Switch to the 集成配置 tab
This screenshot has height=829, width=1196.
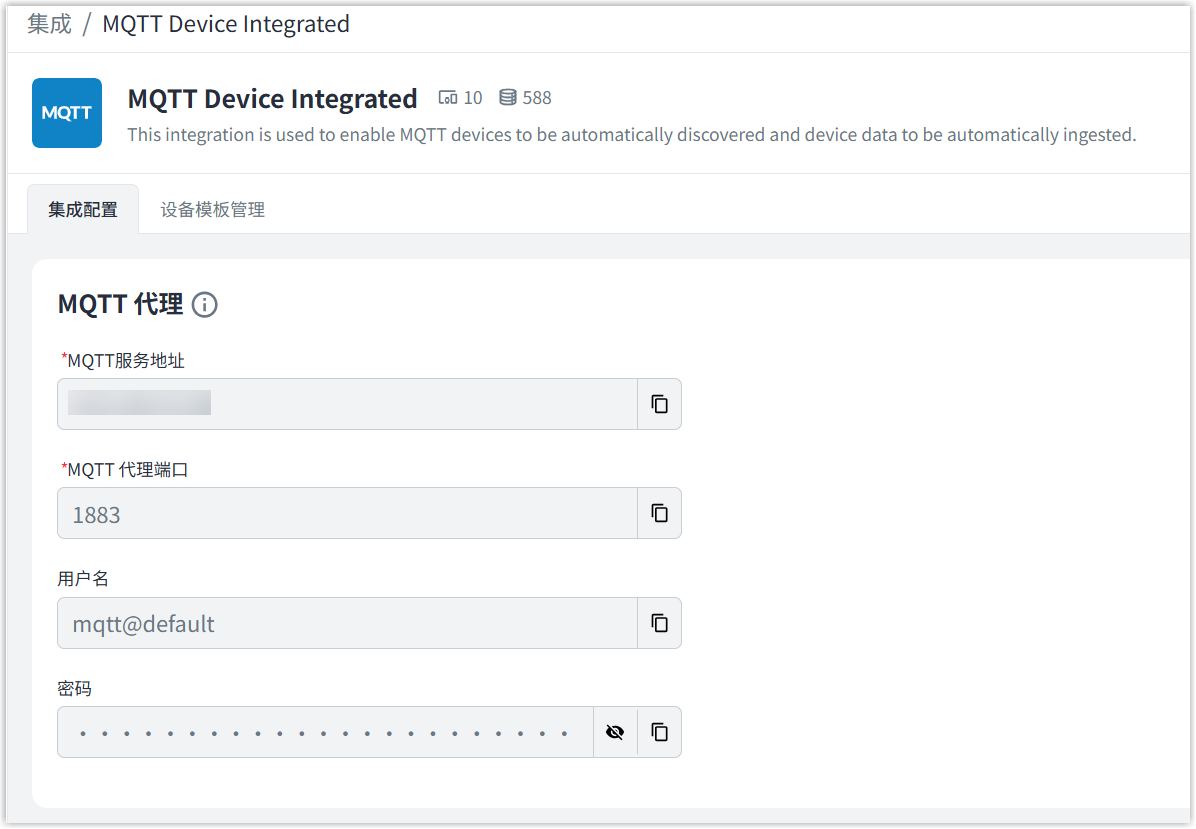[83, 210]
